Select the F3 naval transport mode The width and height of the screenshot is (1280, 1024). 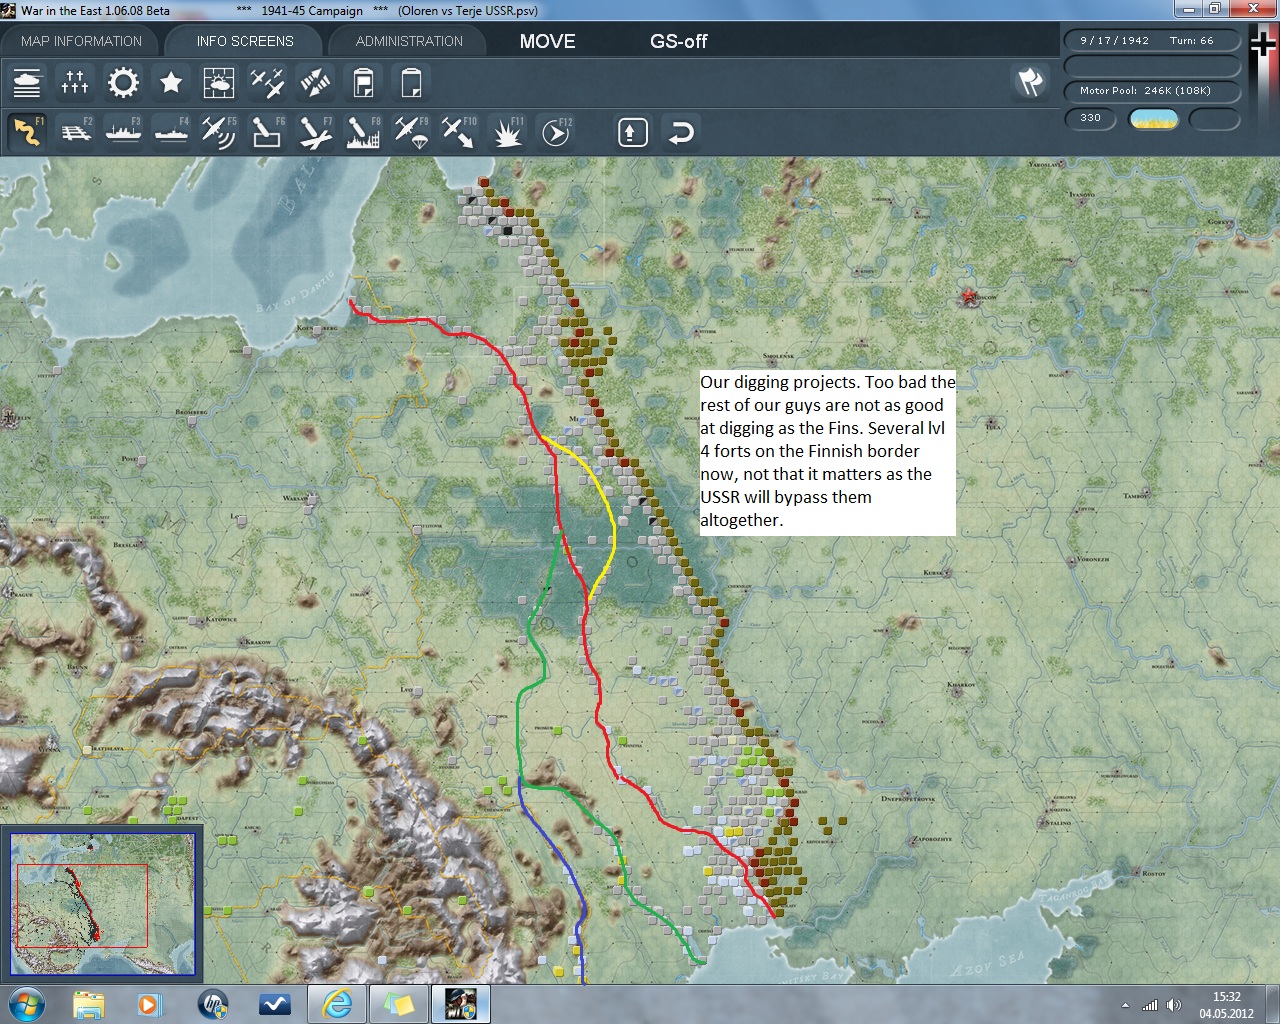[x=123, y=132]
